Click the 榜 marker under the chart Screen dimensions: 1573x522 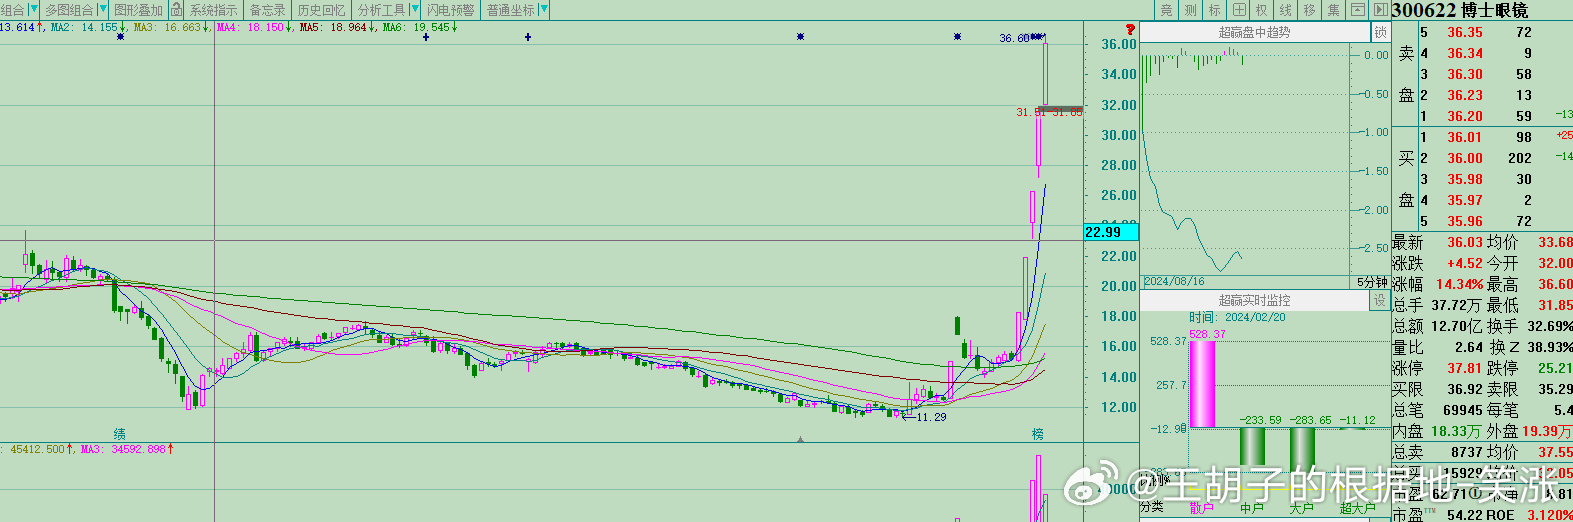(x=1037, y=434)
